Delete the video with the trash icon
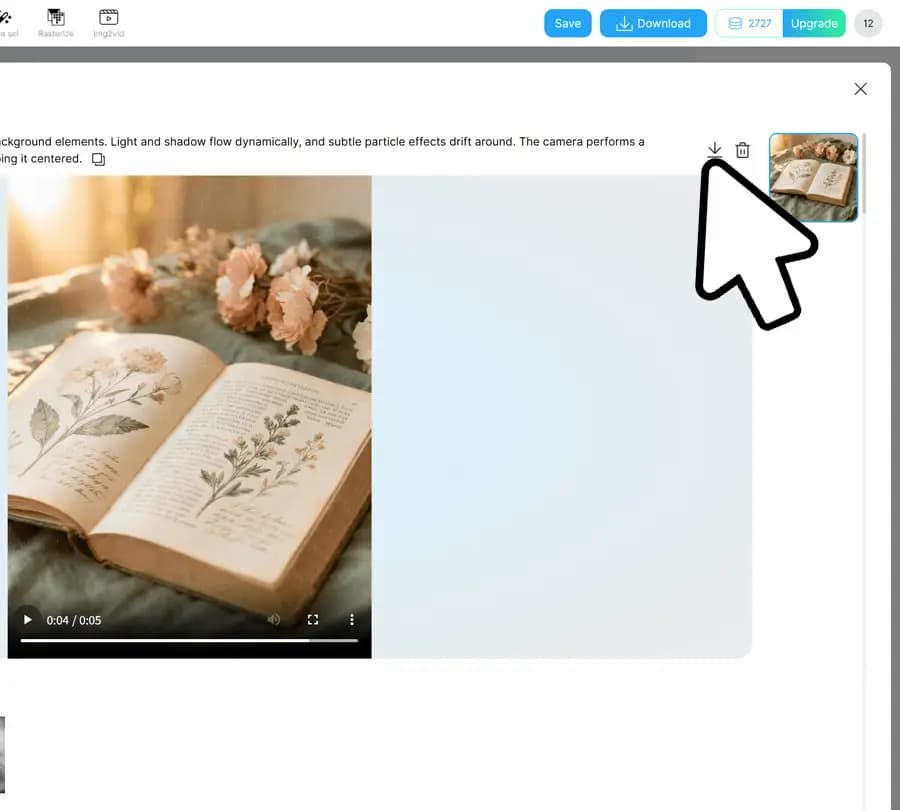The image size is (900, 810). (742, 150)
